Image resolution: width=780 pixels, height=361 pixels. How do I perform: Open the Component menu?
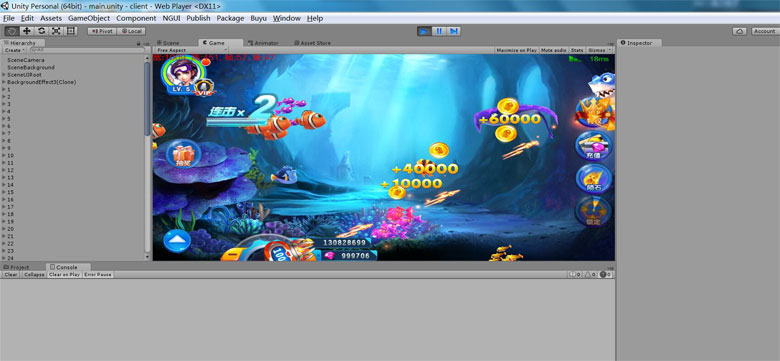(136, 18)
